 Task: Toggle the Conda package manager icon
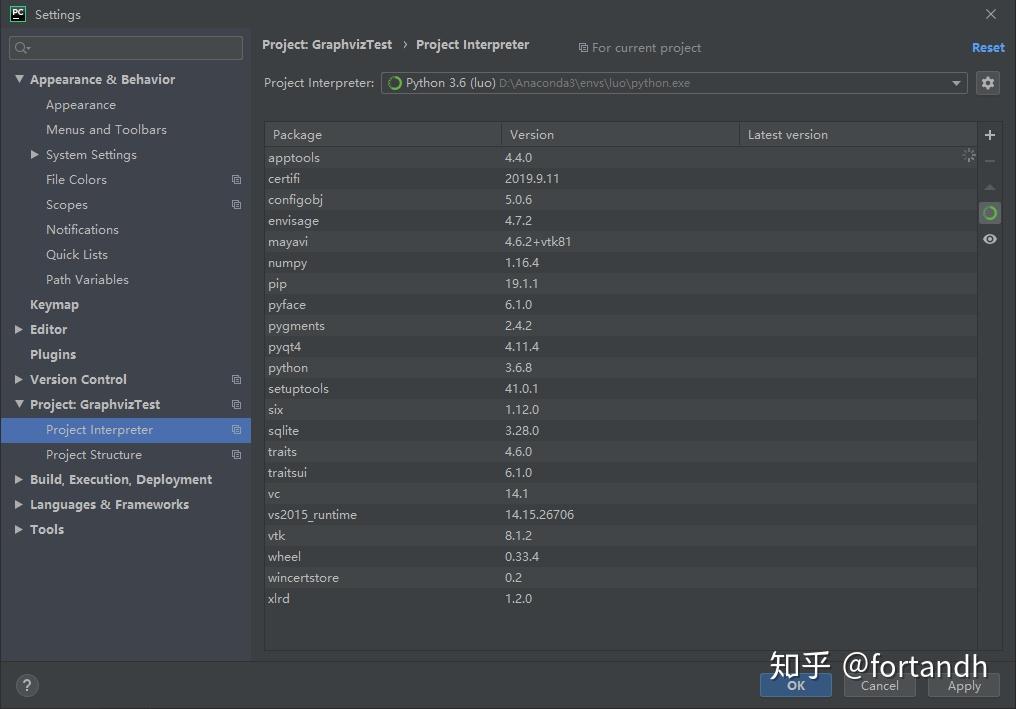click(x=989, y=212)
